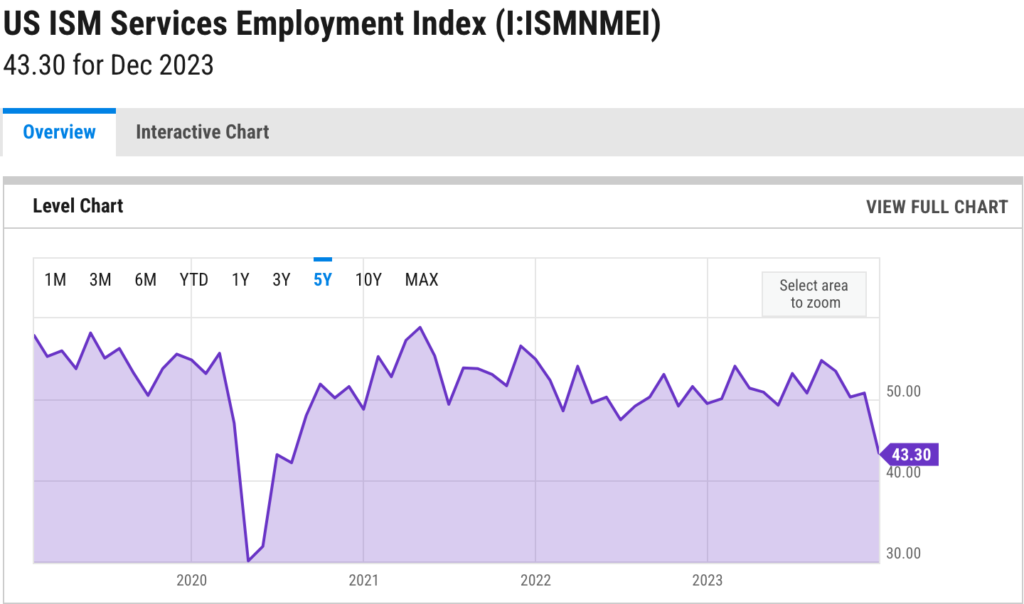Switch to the Overview tab
Screen dimensions: 1024x604
coord(59,133)
